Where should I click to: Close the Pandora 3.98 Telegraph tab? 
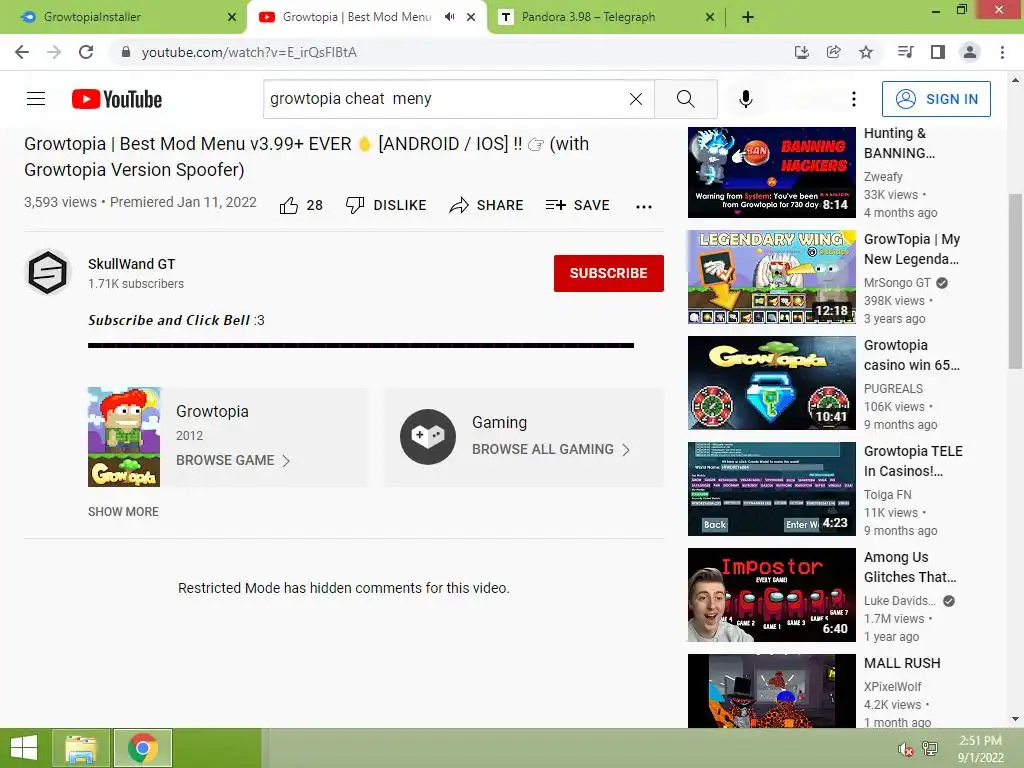click(x=710, y=17)
